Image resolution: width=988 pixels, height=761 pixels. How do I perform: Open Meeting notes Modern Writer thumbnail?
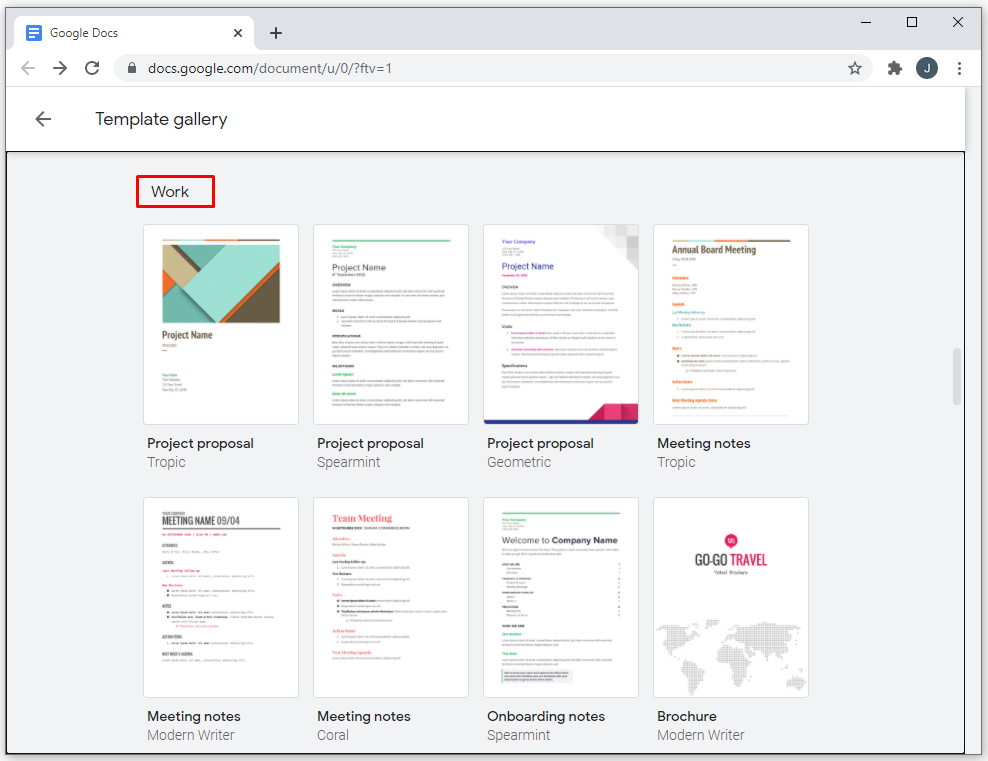[221, 597]
